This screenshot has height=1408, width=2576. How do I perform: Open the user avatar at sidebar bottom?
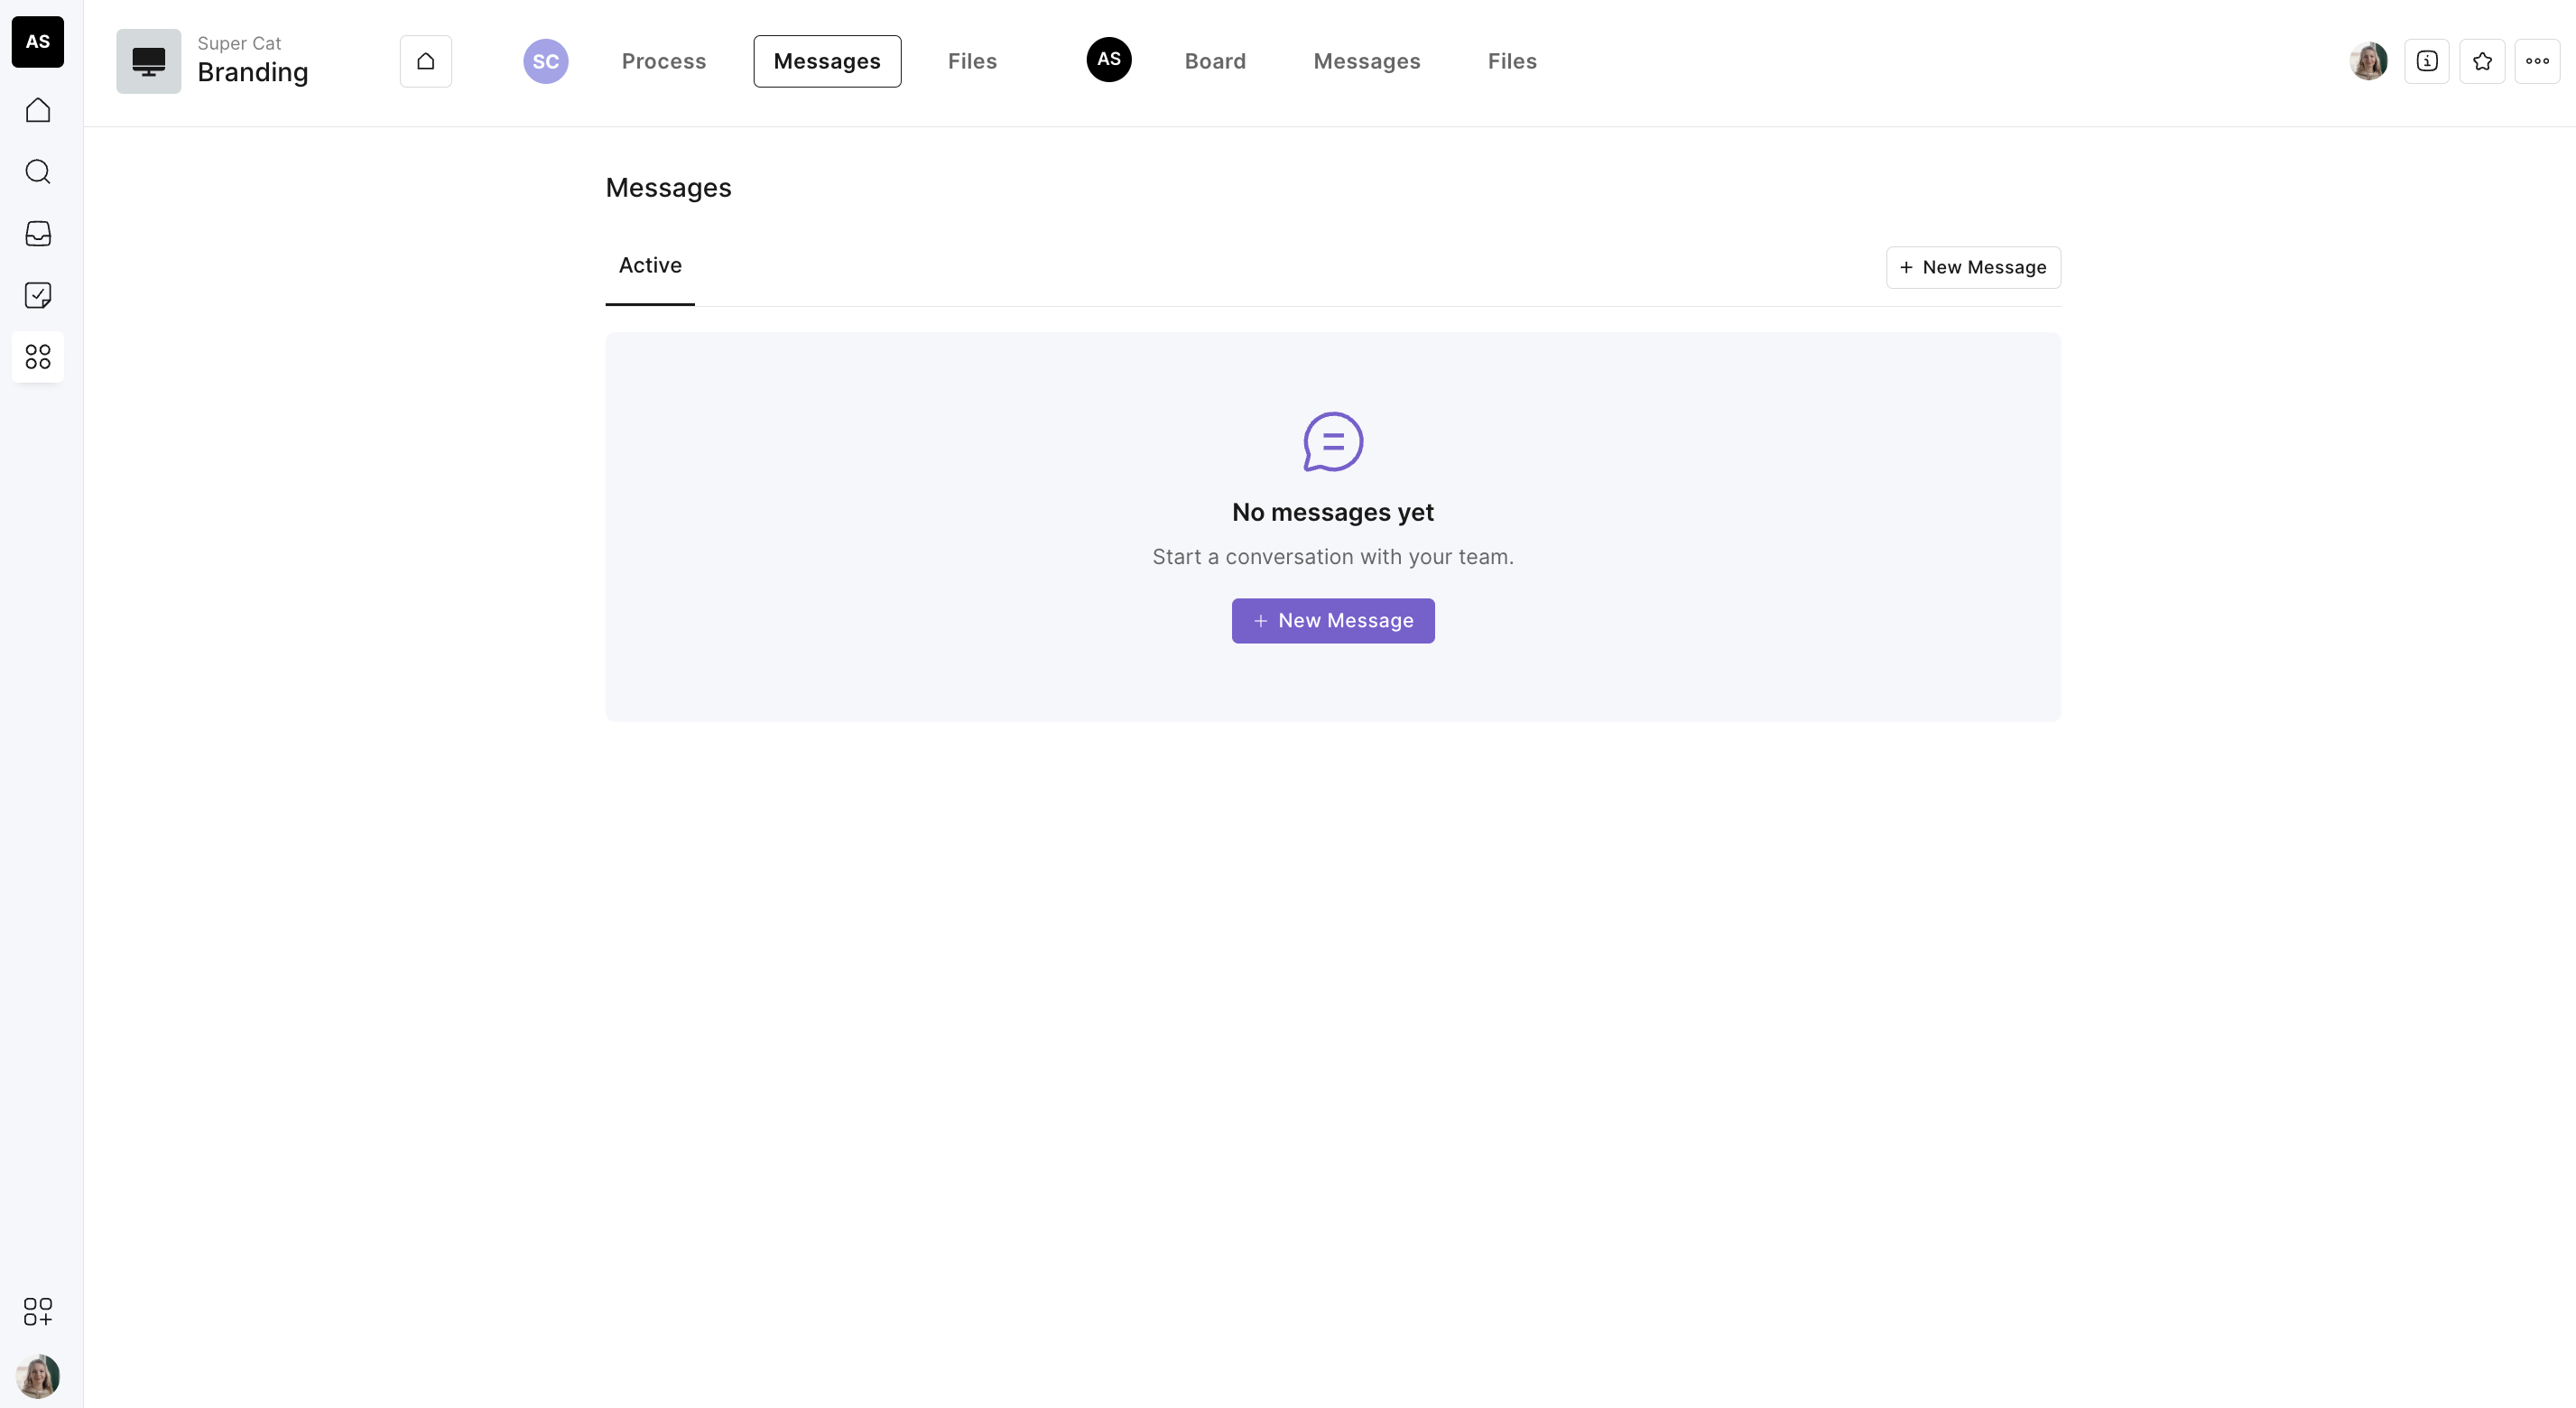point(38,1376)
